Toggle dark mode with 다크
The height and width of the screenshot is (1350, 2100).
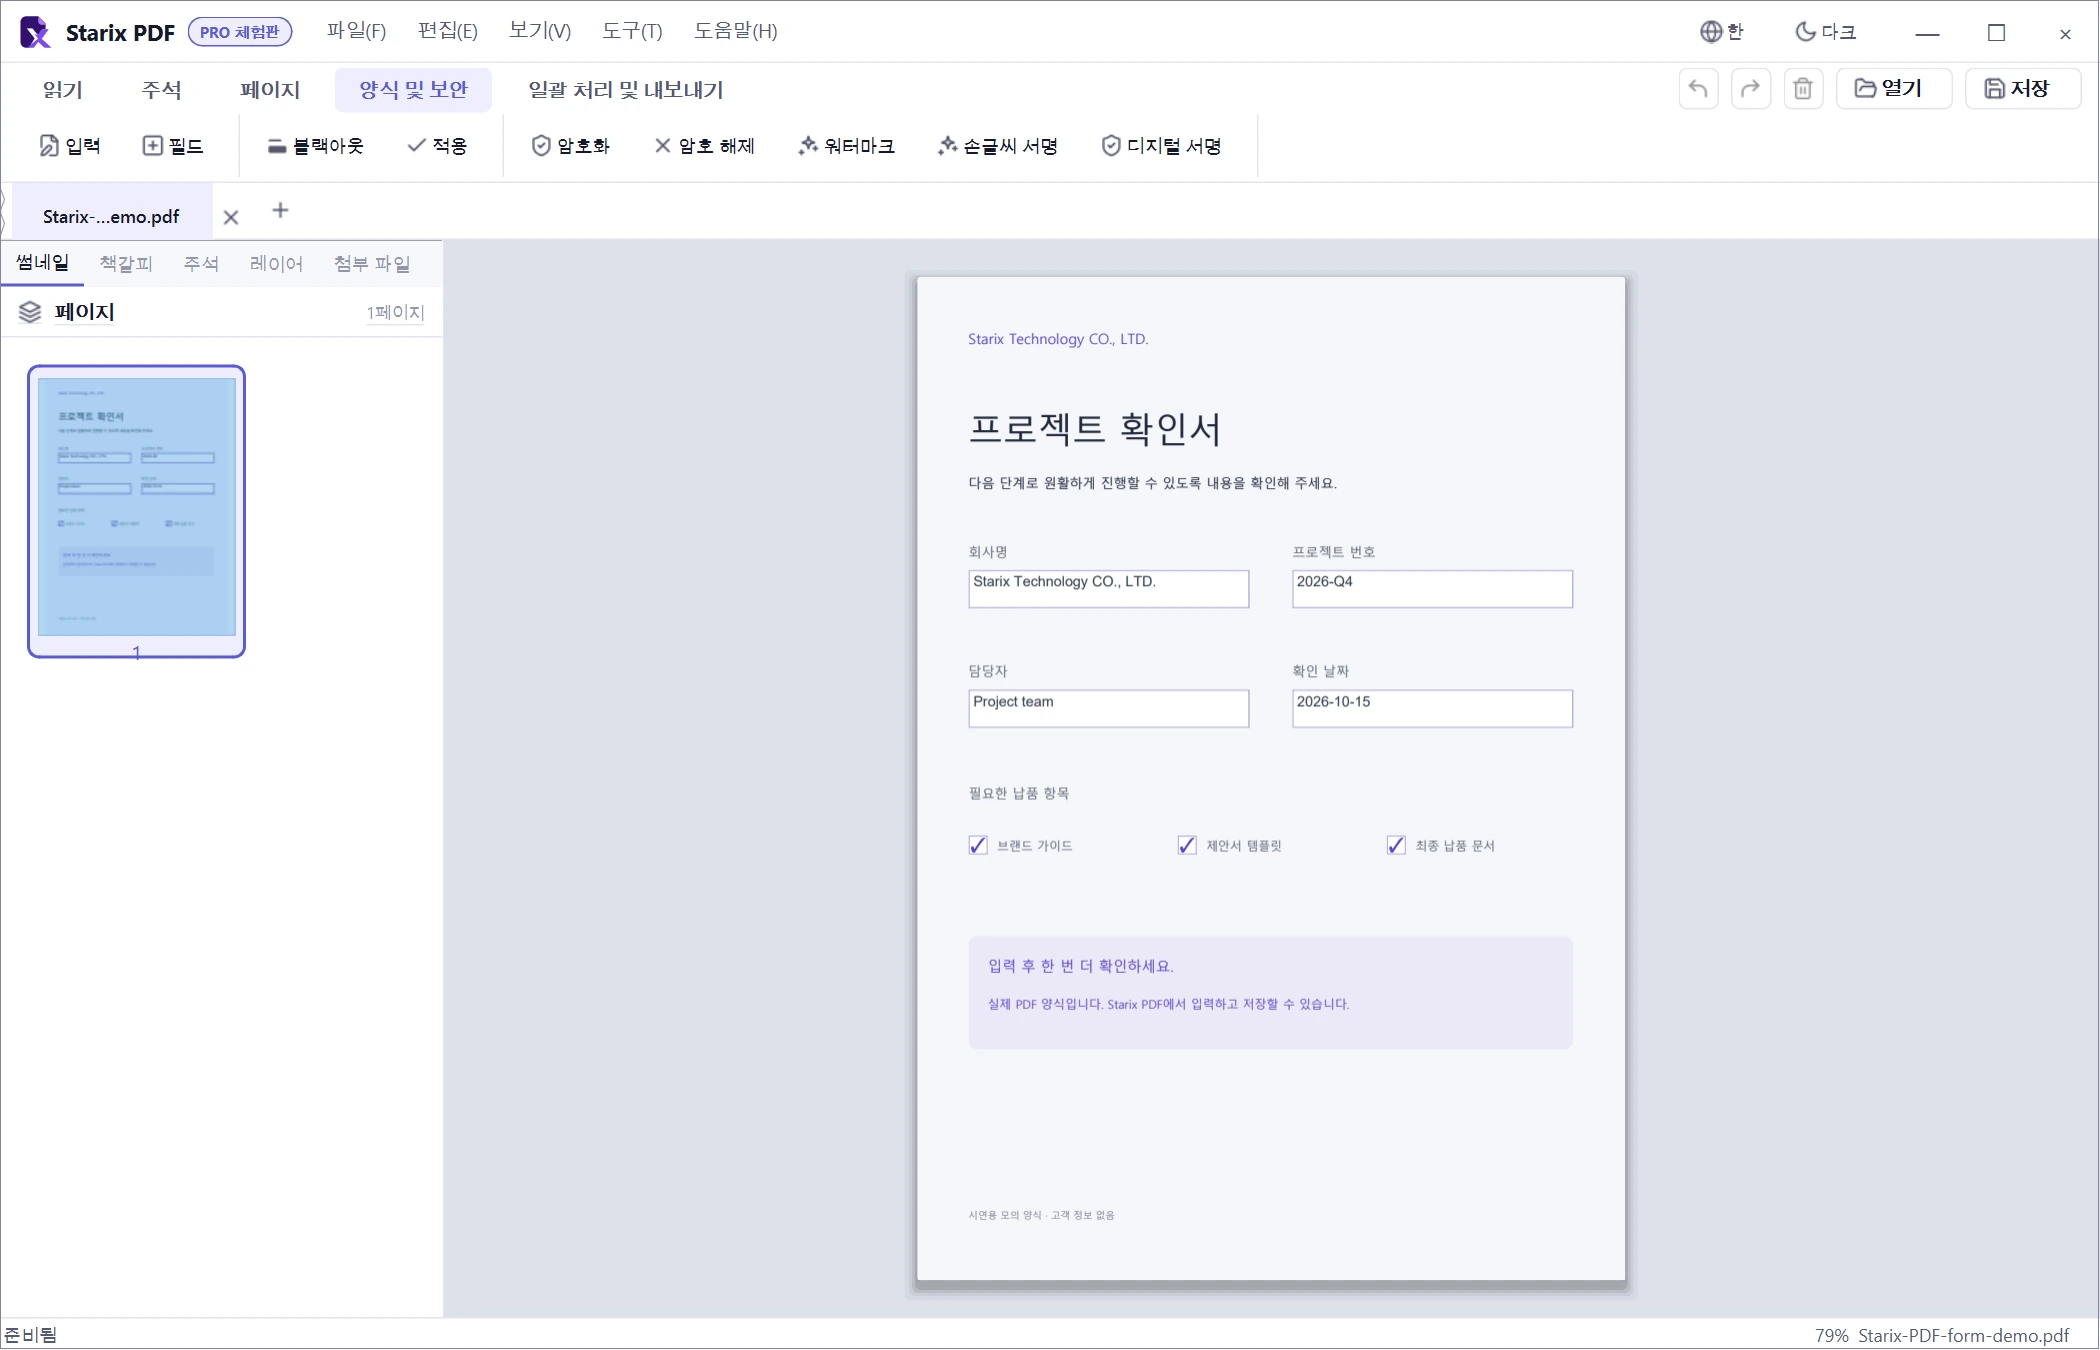(x=1825, y=32)
